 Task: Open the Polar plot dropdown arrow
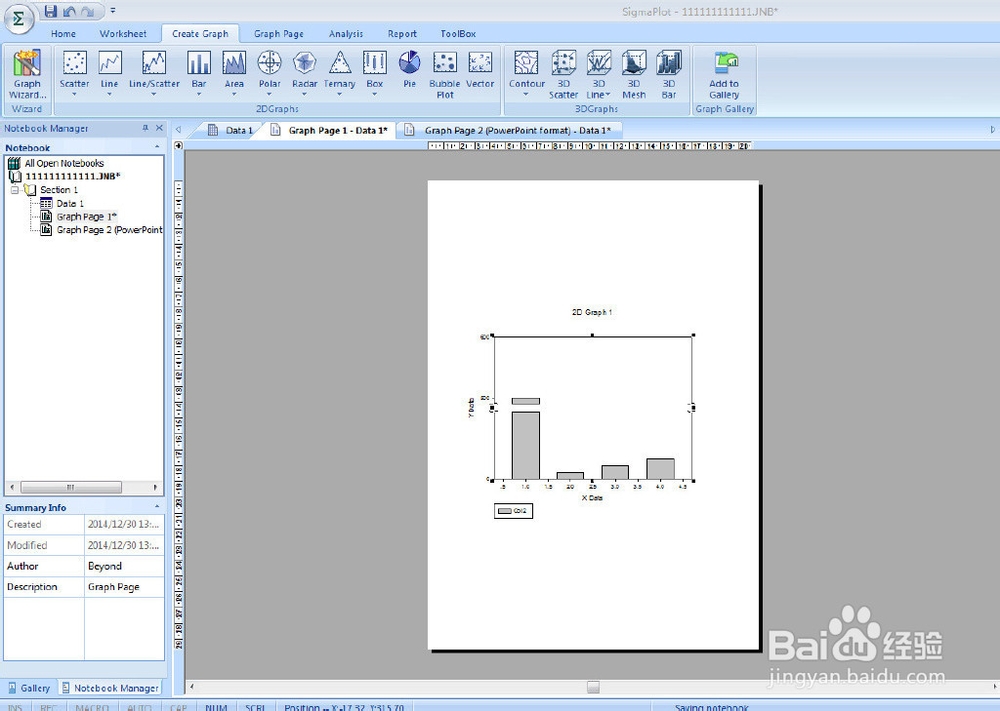click(x=269, y=94)
